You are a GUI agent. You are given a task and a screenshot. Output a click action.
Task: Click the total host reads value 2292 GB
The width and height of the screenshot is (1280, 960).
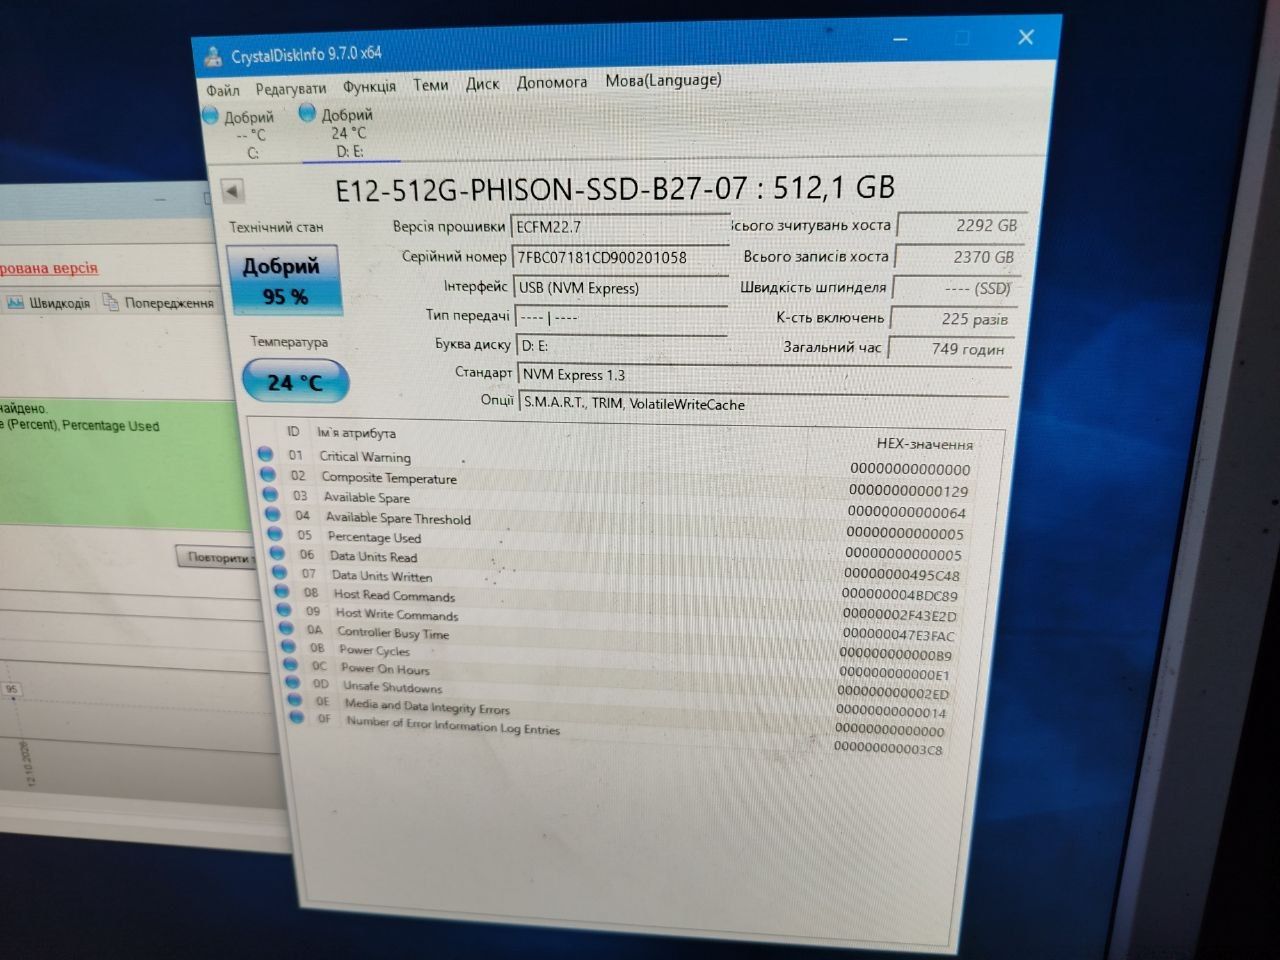point(961,226)
